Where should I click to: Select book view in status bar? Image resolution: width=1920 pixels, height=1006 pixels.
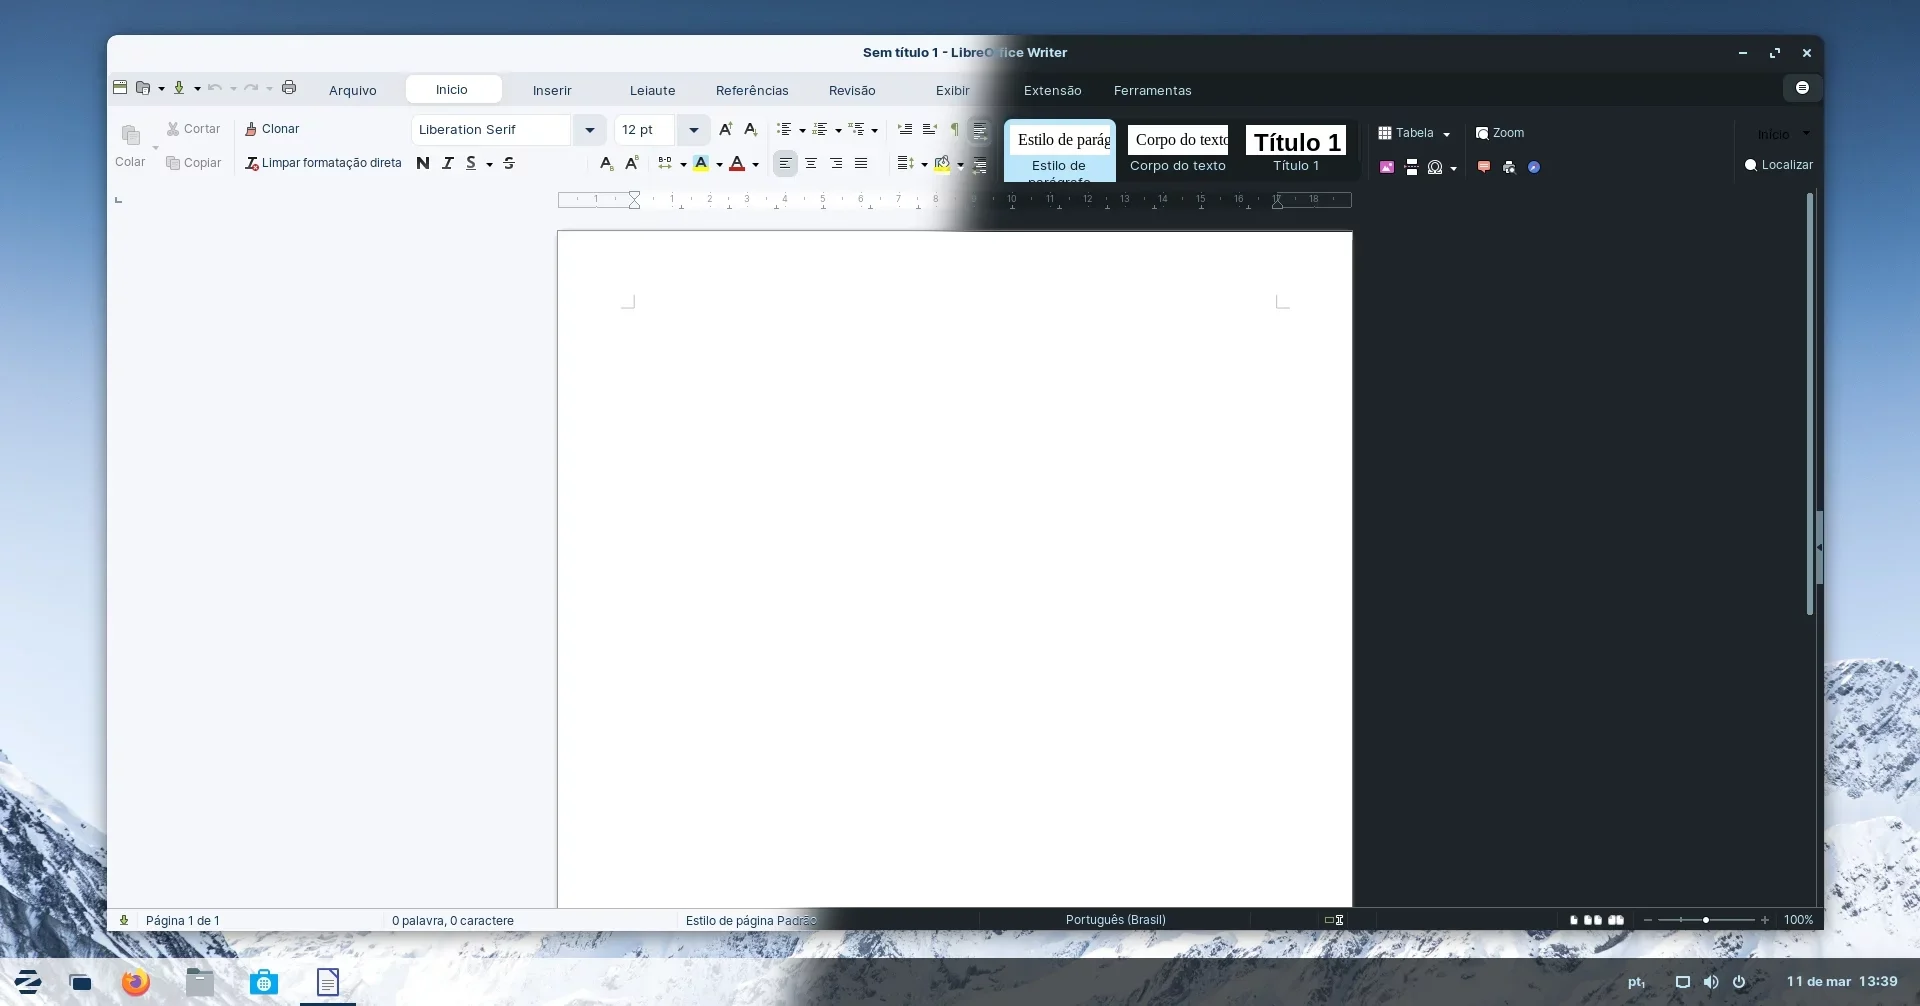tap(1616, 920)
